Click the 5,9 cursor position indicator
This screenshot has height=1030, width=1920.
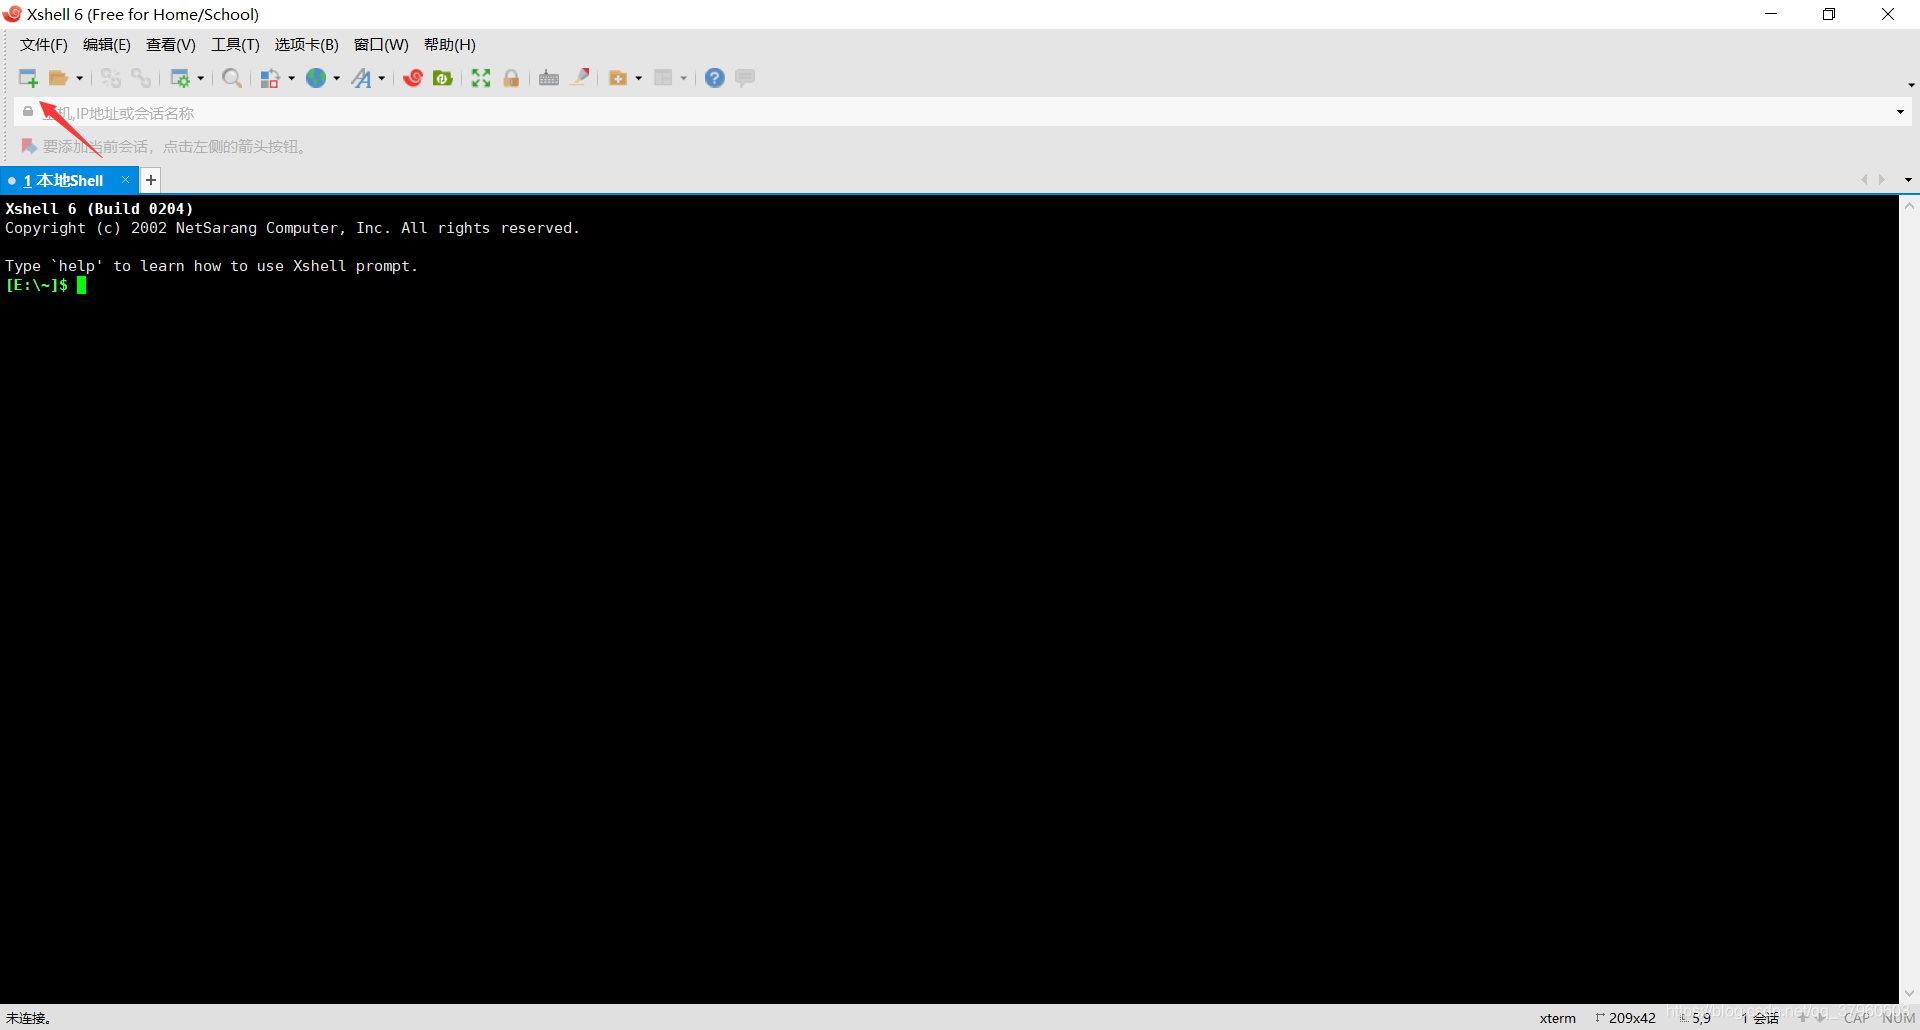[1695, 1018]
